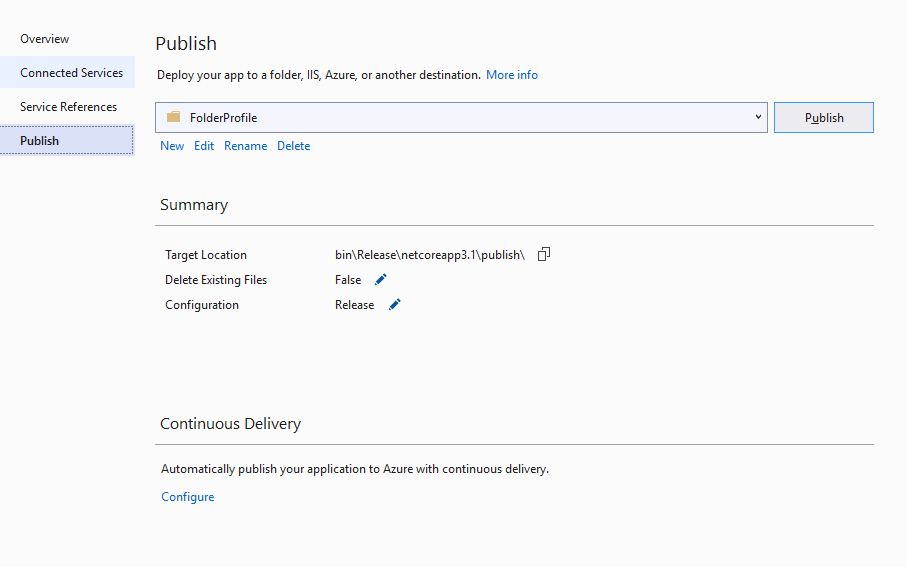Edit the selected publish profile
The width and height of the screenshot is (907, 567).
tap(204, 146)
